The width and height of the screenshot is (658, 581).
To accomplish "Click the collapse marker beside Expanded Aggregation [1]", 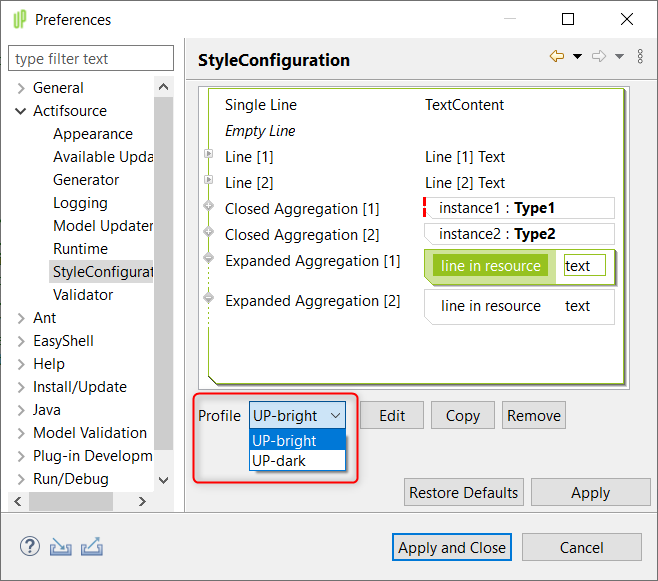I will (x=208, y=258).
